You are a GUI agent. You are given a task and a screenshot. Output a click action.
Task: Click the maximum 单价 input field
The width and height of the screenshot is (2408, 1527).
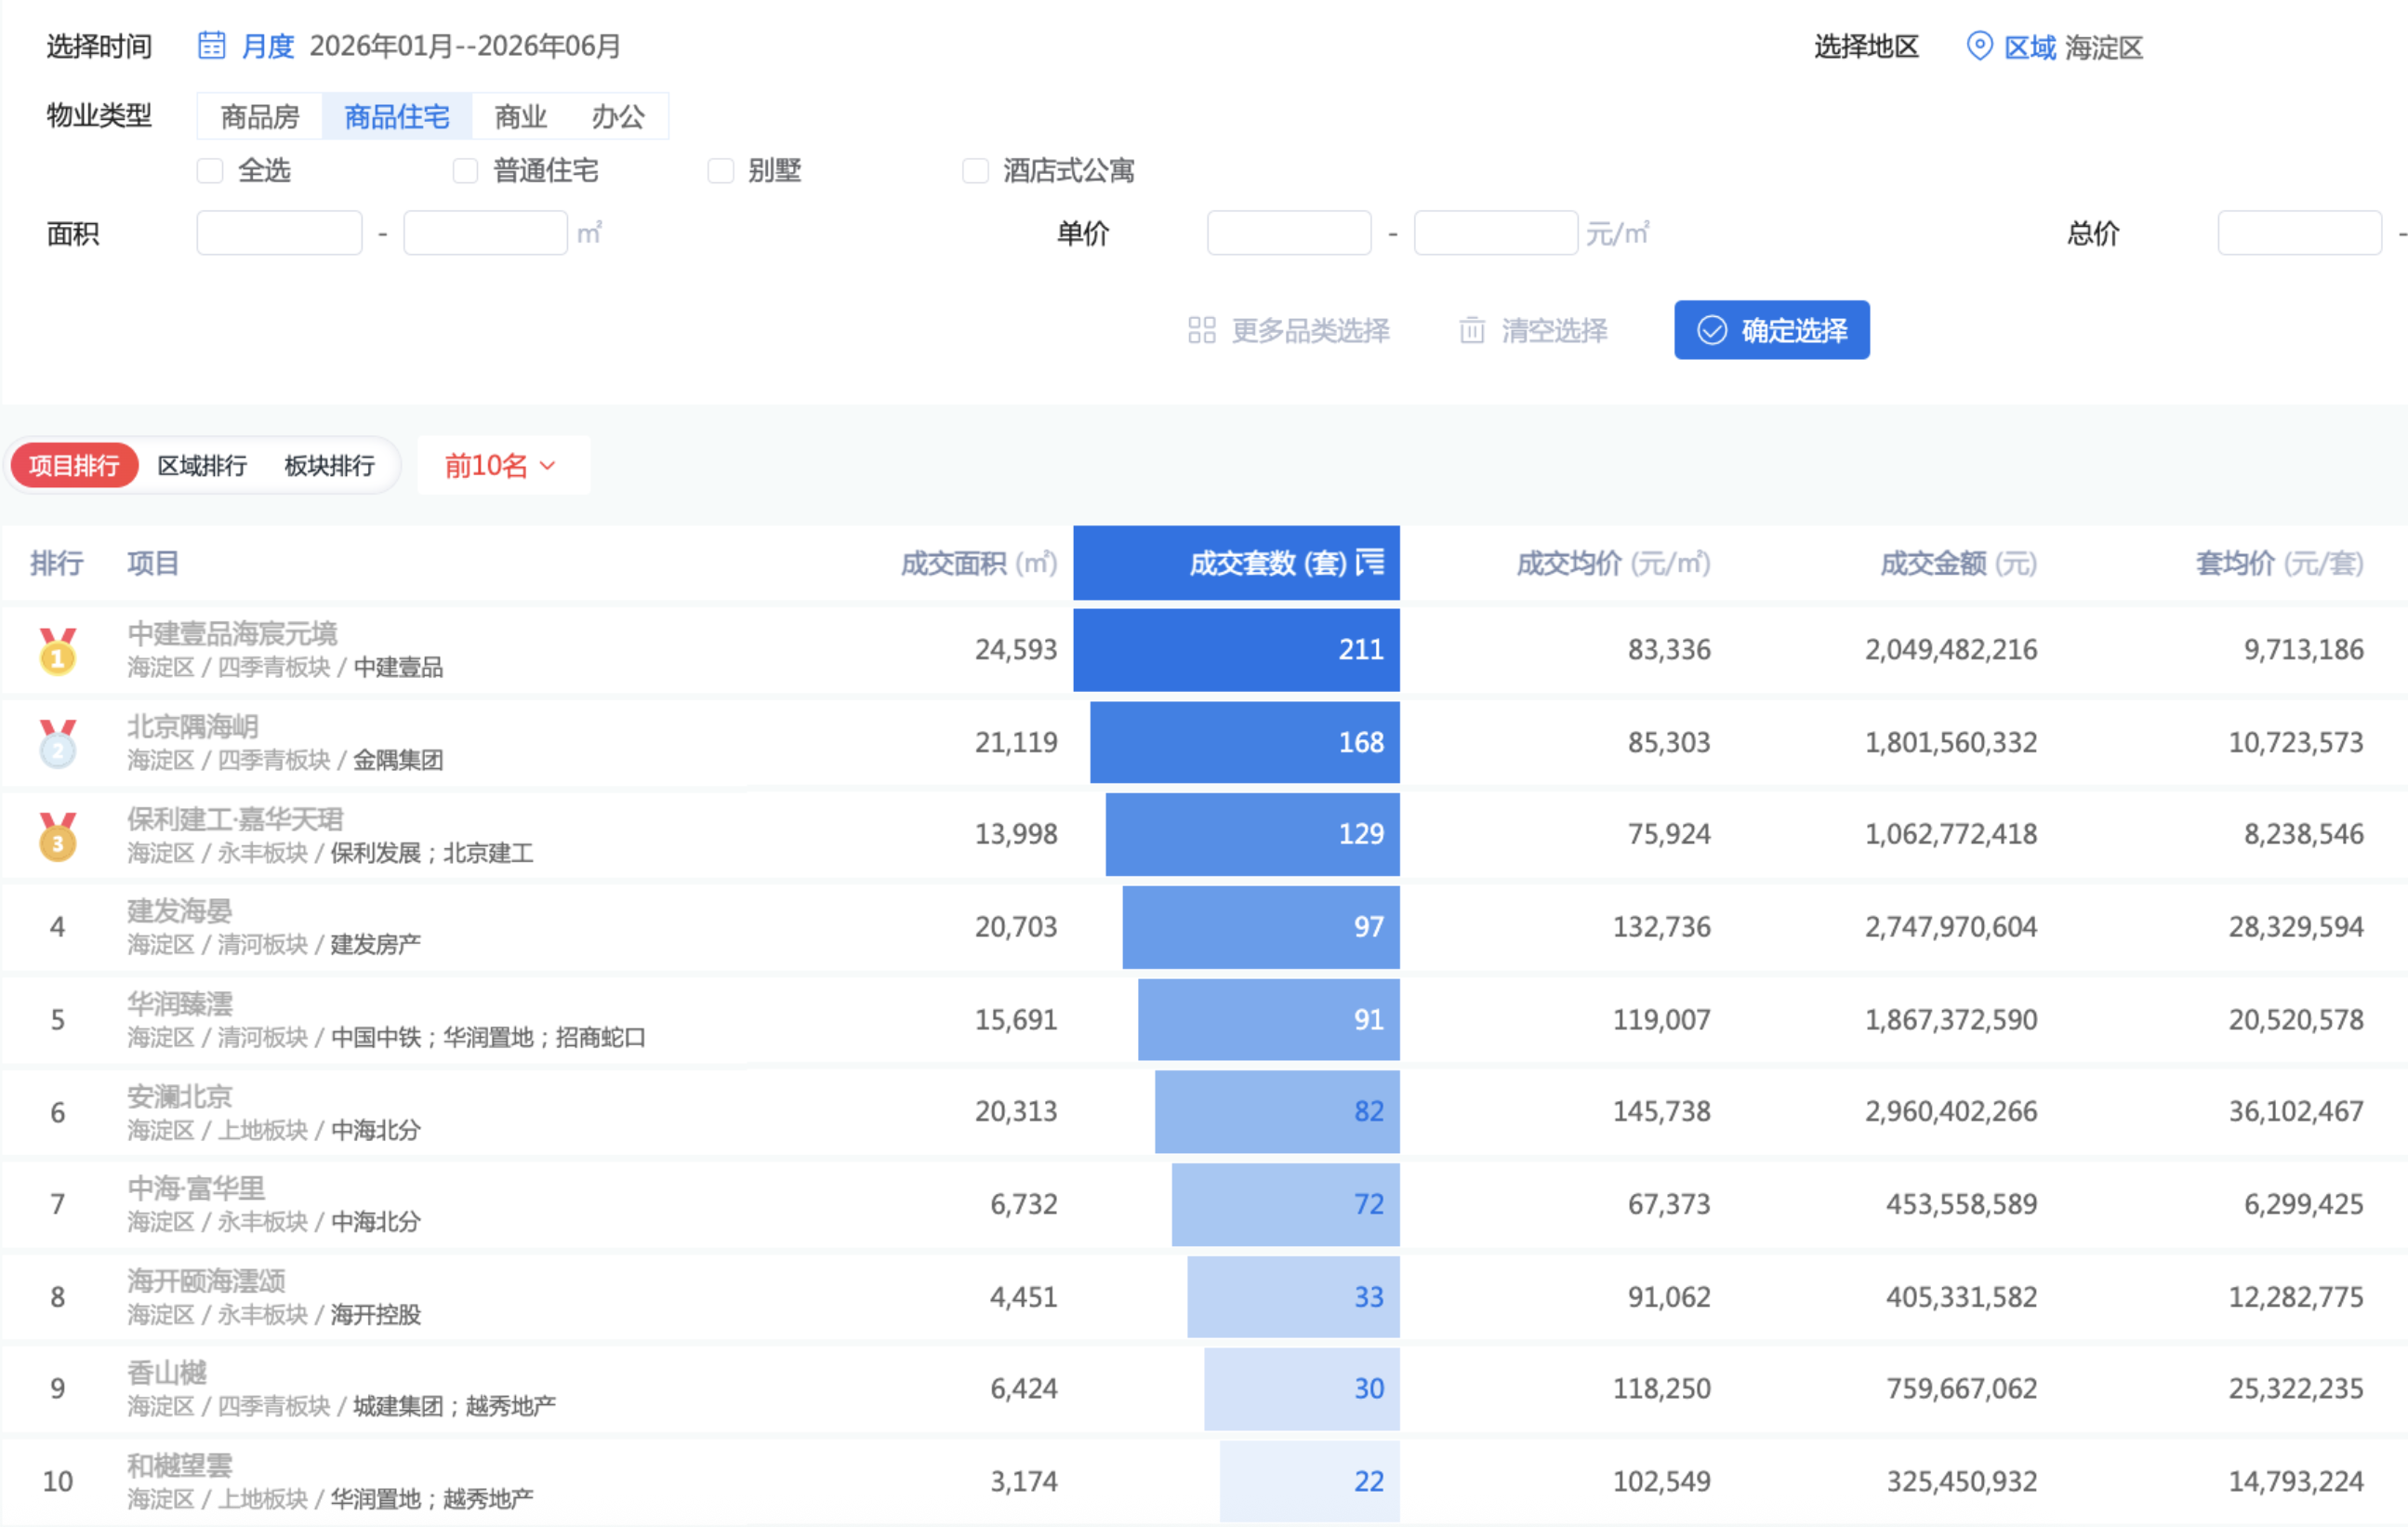(1496, 233)
